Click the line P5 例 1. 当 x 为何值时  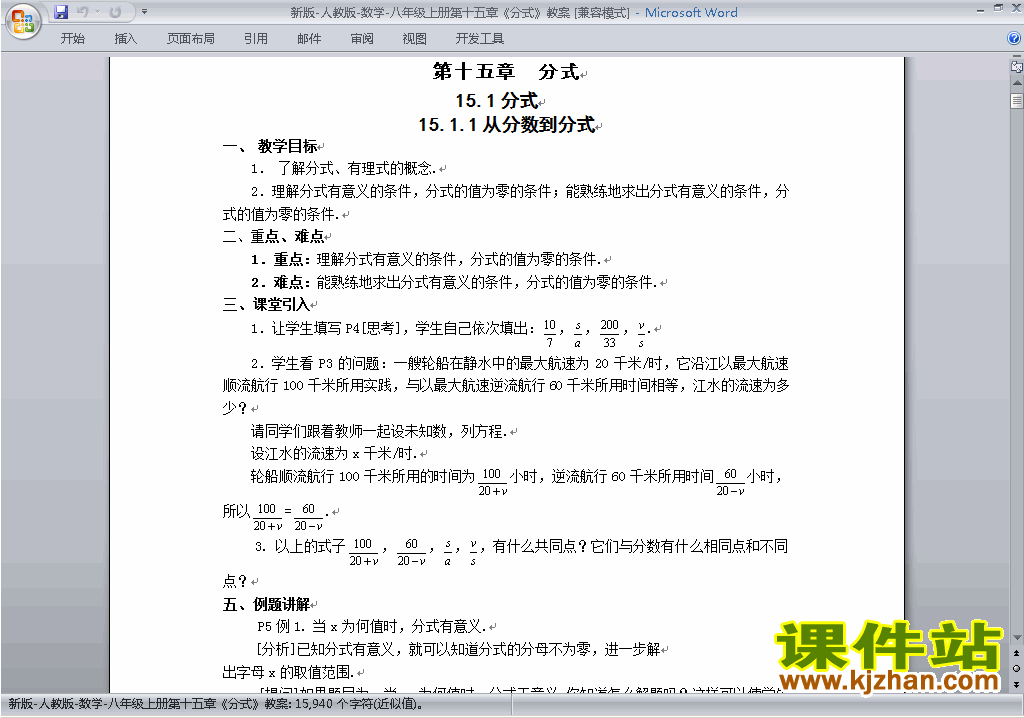(x=371, y=627)
